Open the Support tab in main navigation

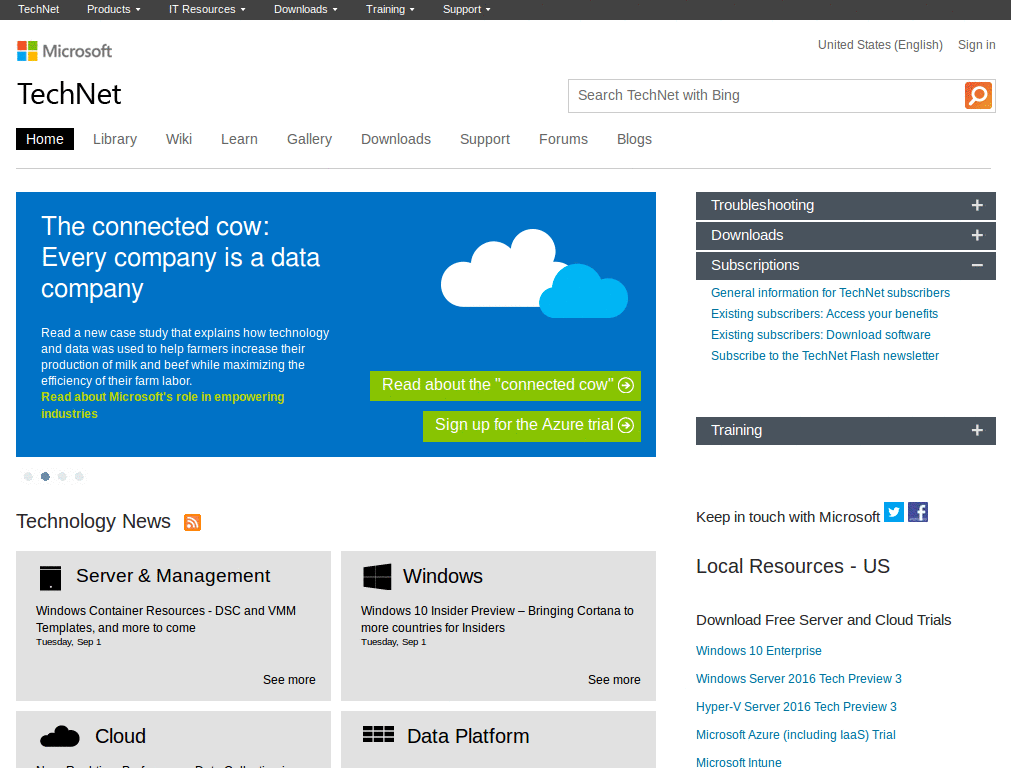coord(485,139)
